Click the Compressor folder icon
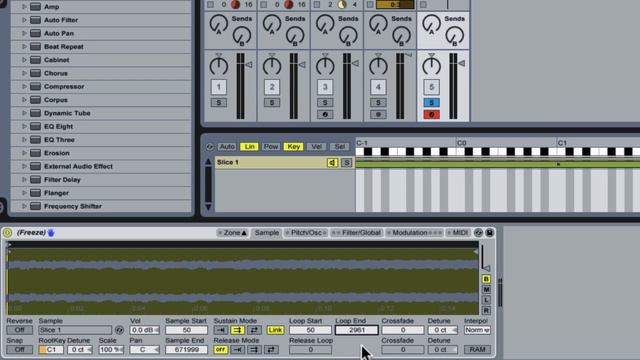This screenshot has height=360, width=640. (36, 87)
